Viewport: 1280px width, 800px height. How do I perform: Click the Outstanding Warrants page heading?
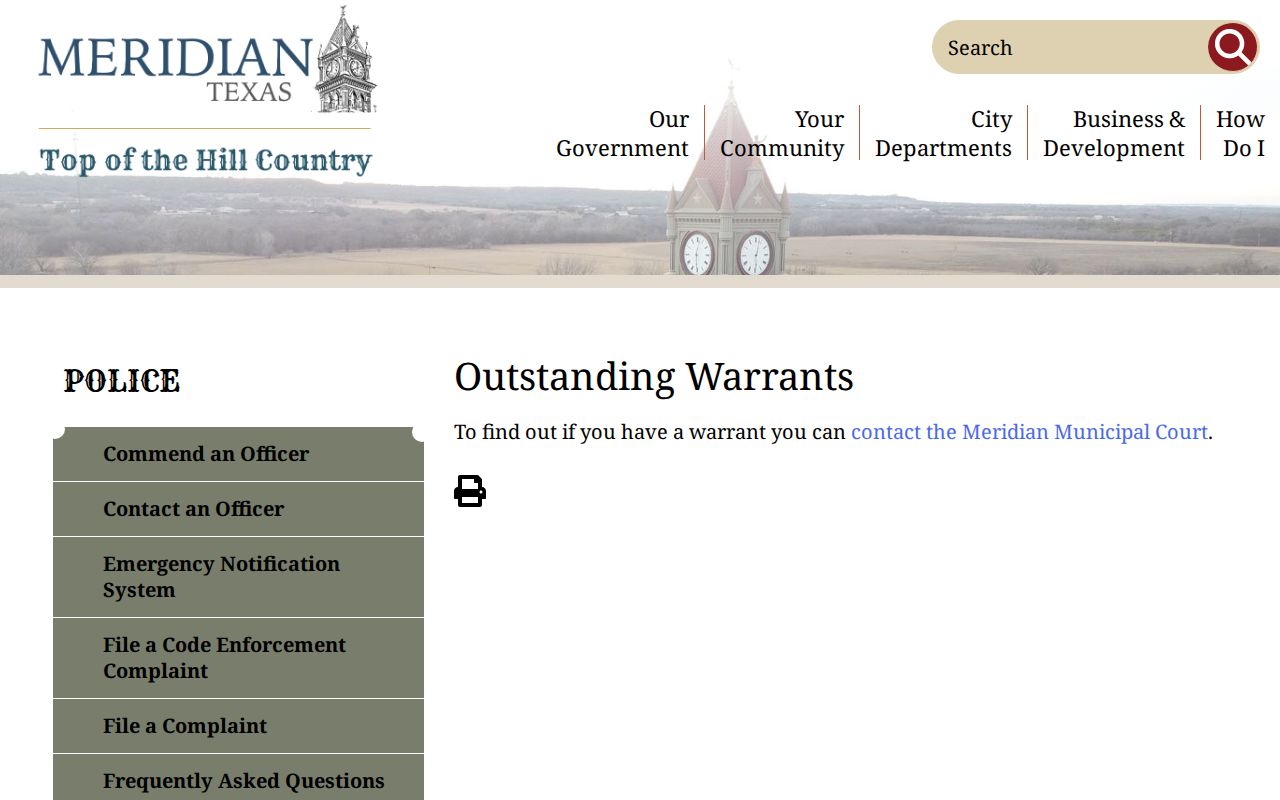coord(654,377)
